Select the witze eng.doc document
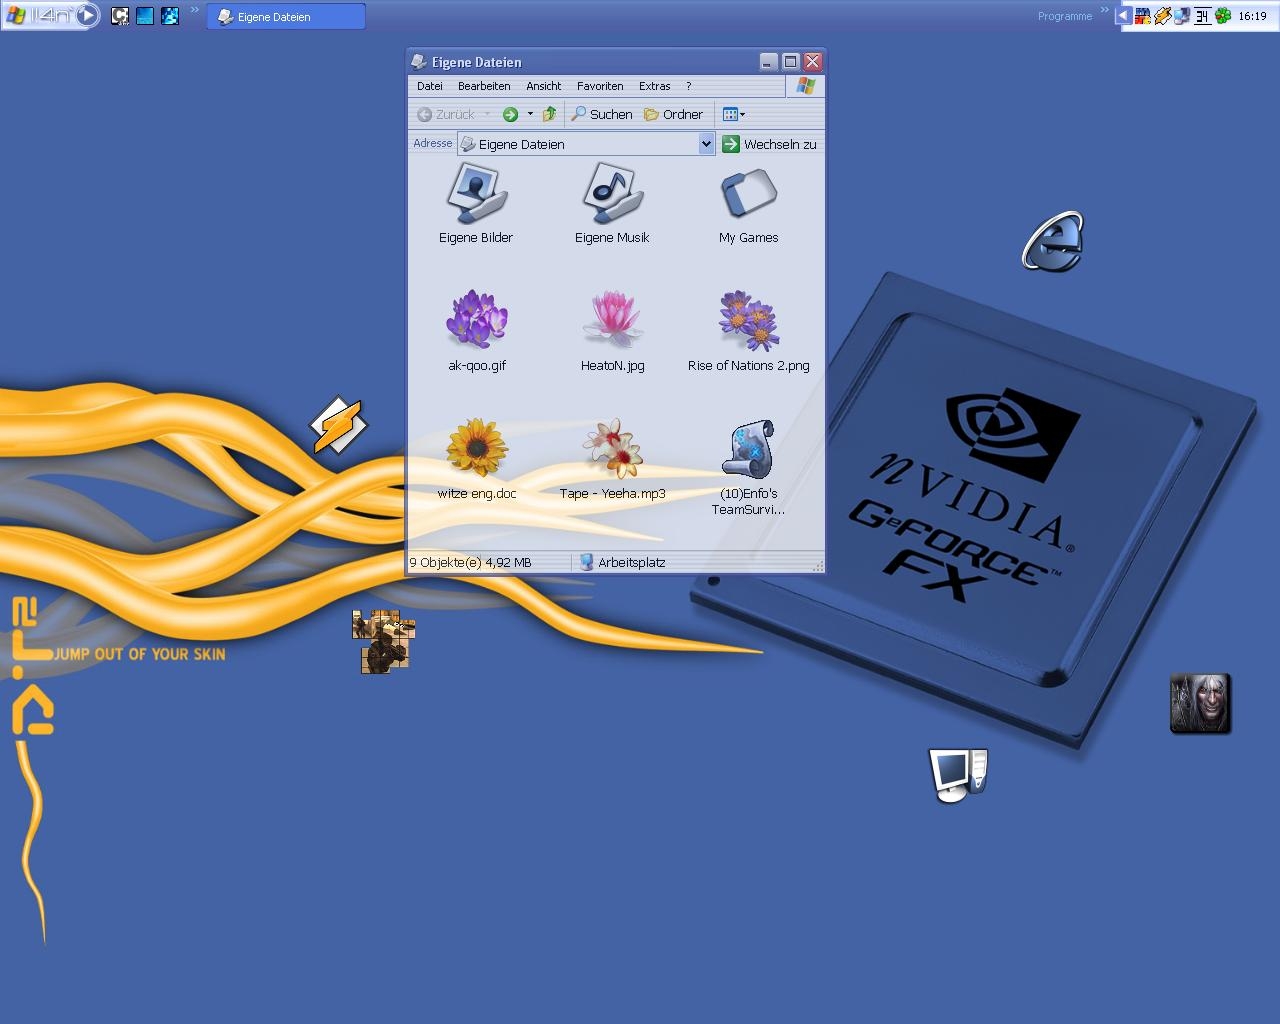 click(x=477, y=459)
